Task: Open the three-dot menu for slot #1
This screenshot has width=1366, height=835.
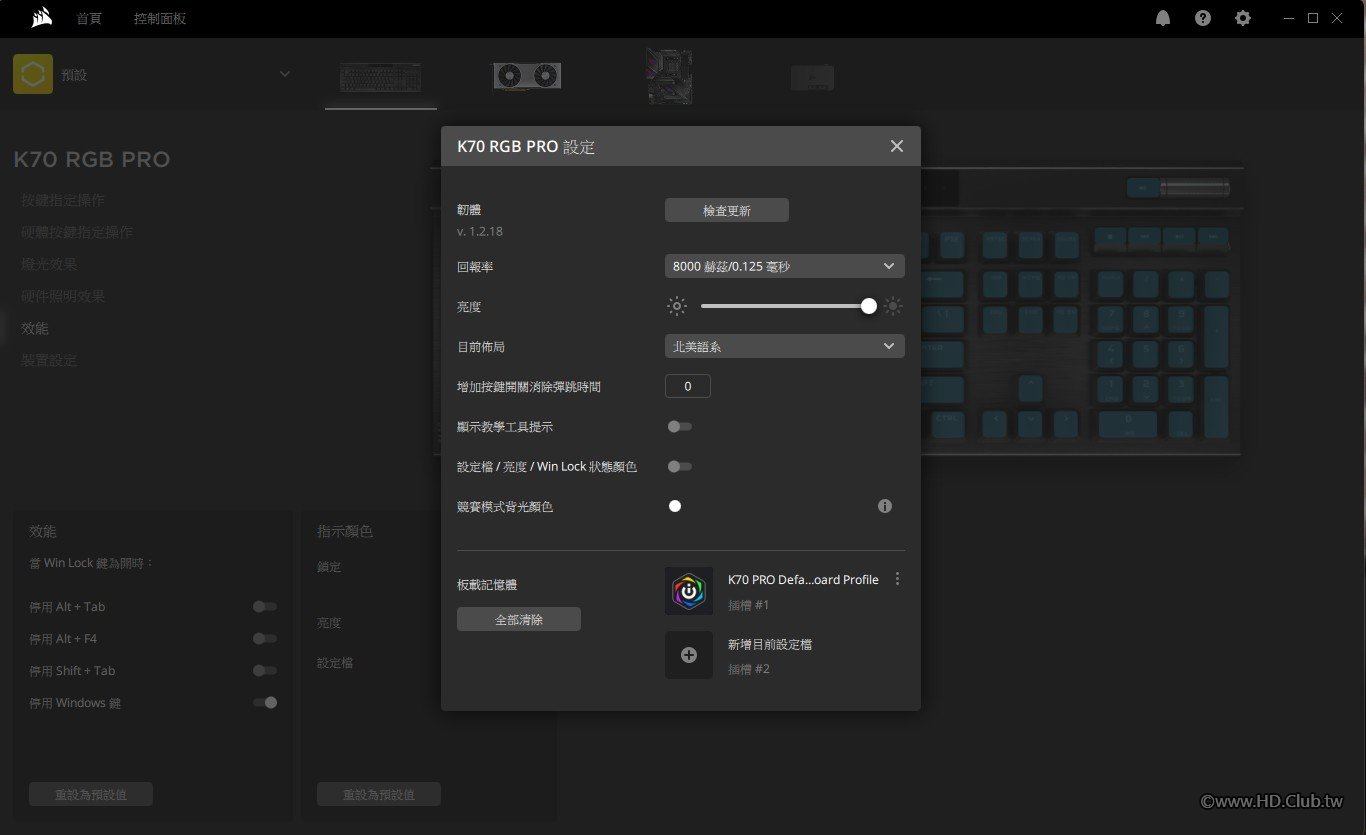Action: (x=897, y=579)
